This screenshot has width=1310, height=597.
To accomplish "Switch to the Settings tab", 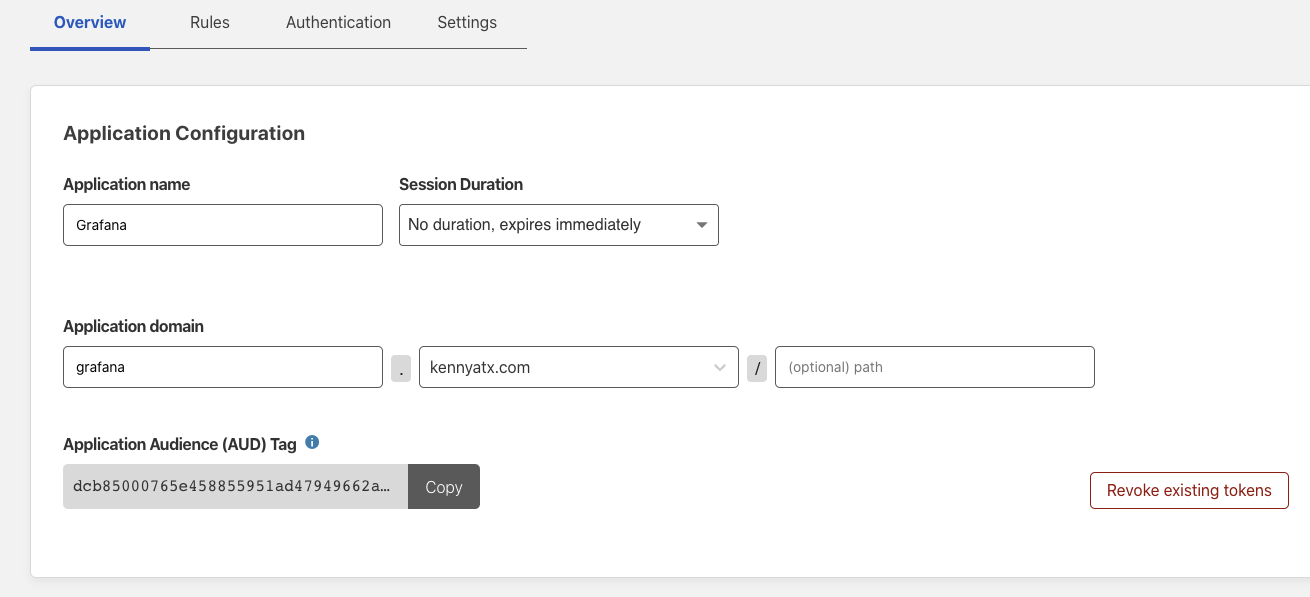I will (x=467, y=22).
